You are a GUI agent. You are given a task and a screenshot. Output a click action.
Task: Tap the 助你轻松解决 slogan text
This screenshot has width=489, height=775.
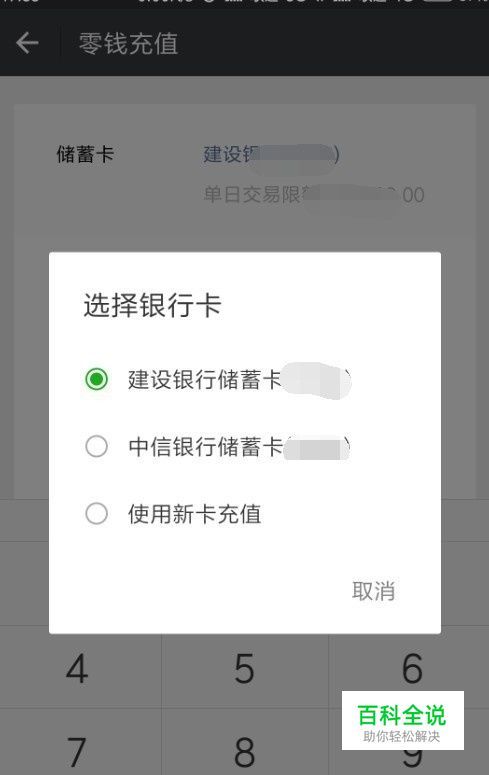click(401, 736)
